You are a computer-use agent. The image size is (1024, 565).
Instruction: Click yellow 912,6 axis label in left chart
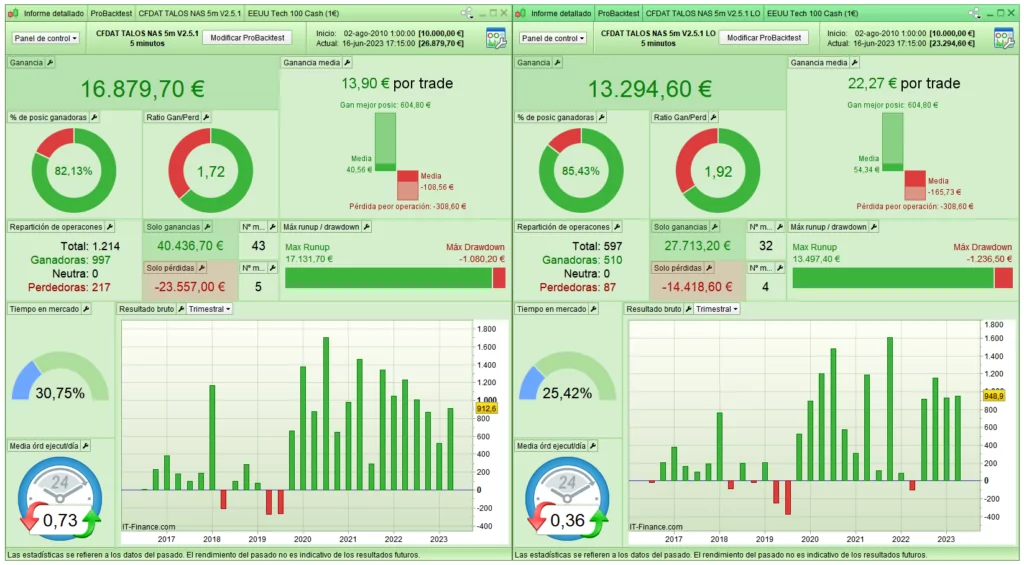pos(487,408)
